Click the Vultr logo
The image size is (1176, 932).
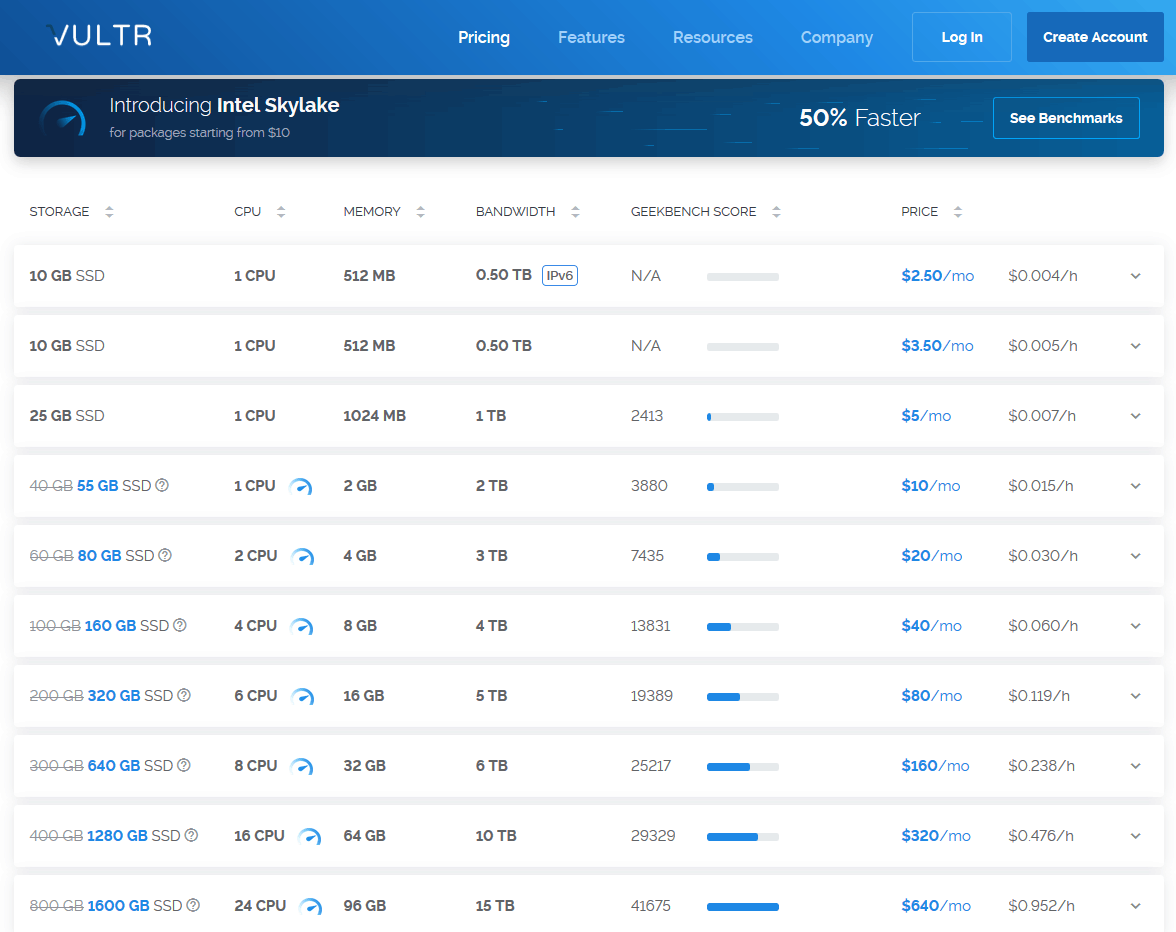(x=99, y=35)
